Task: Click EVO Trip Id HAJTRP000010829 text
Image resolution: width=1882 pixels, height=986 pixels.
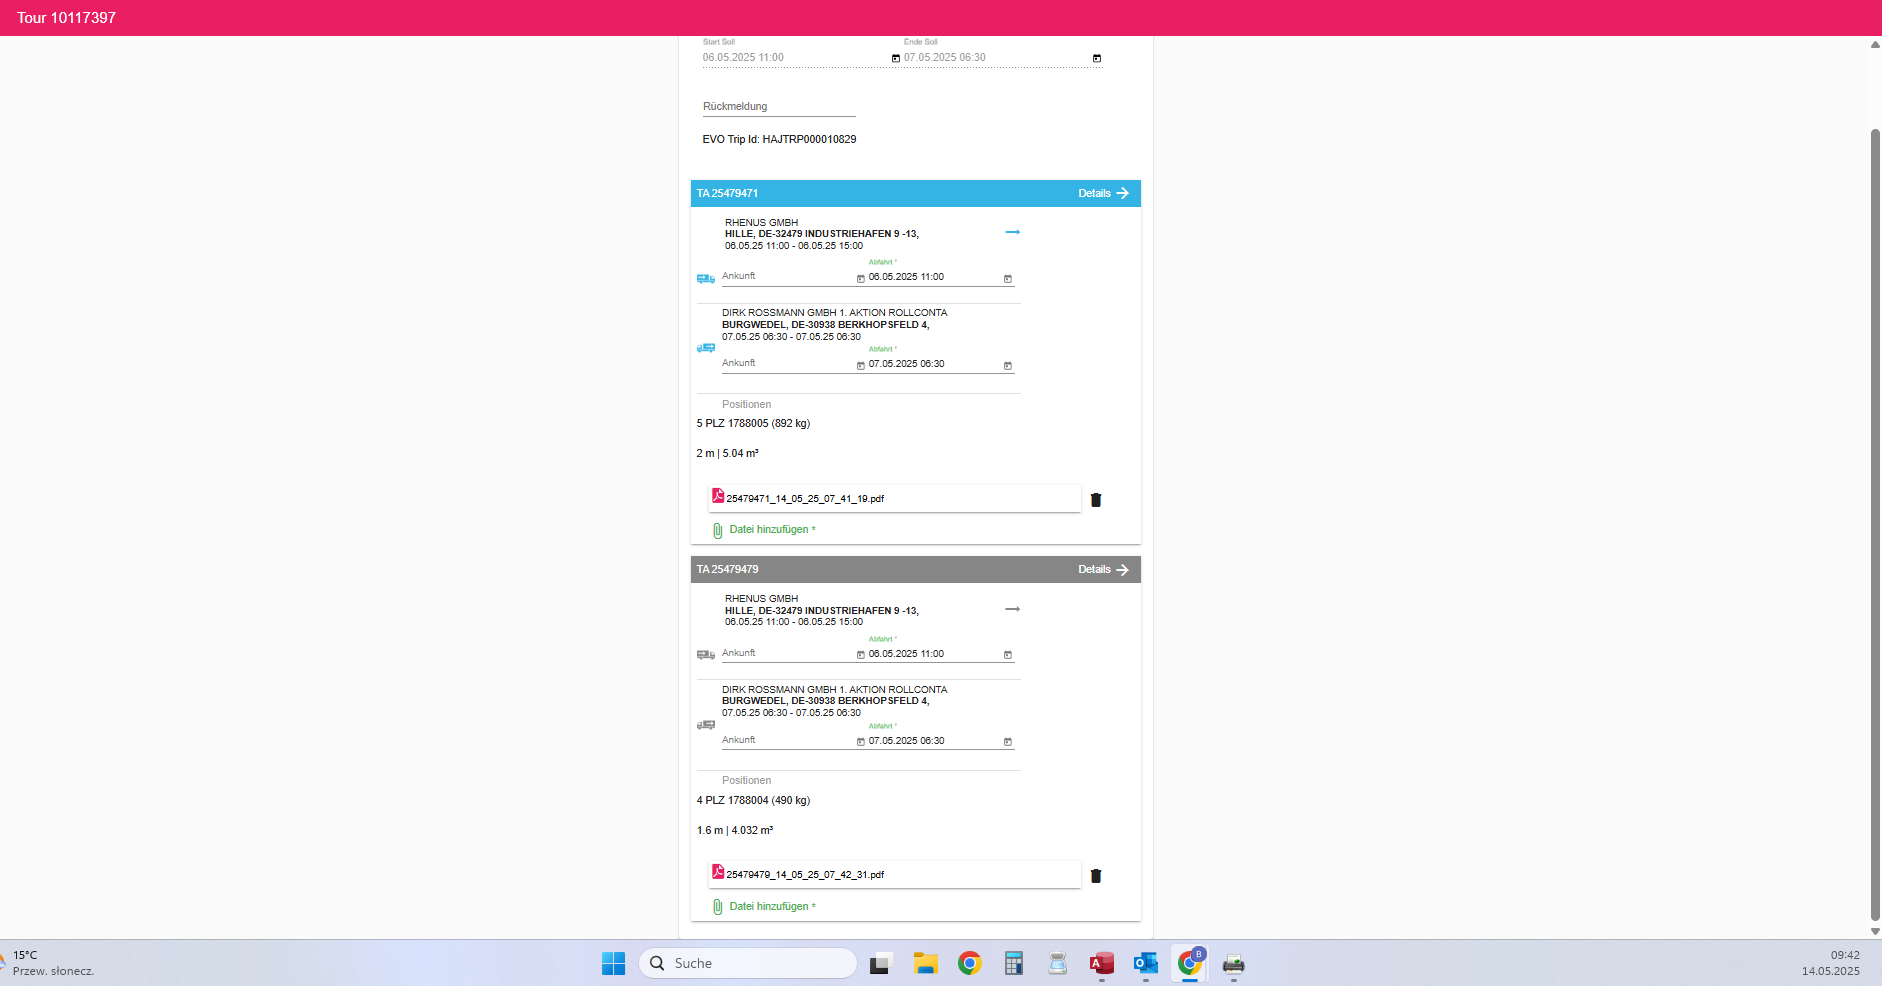Action: click(x=779, y=140)
